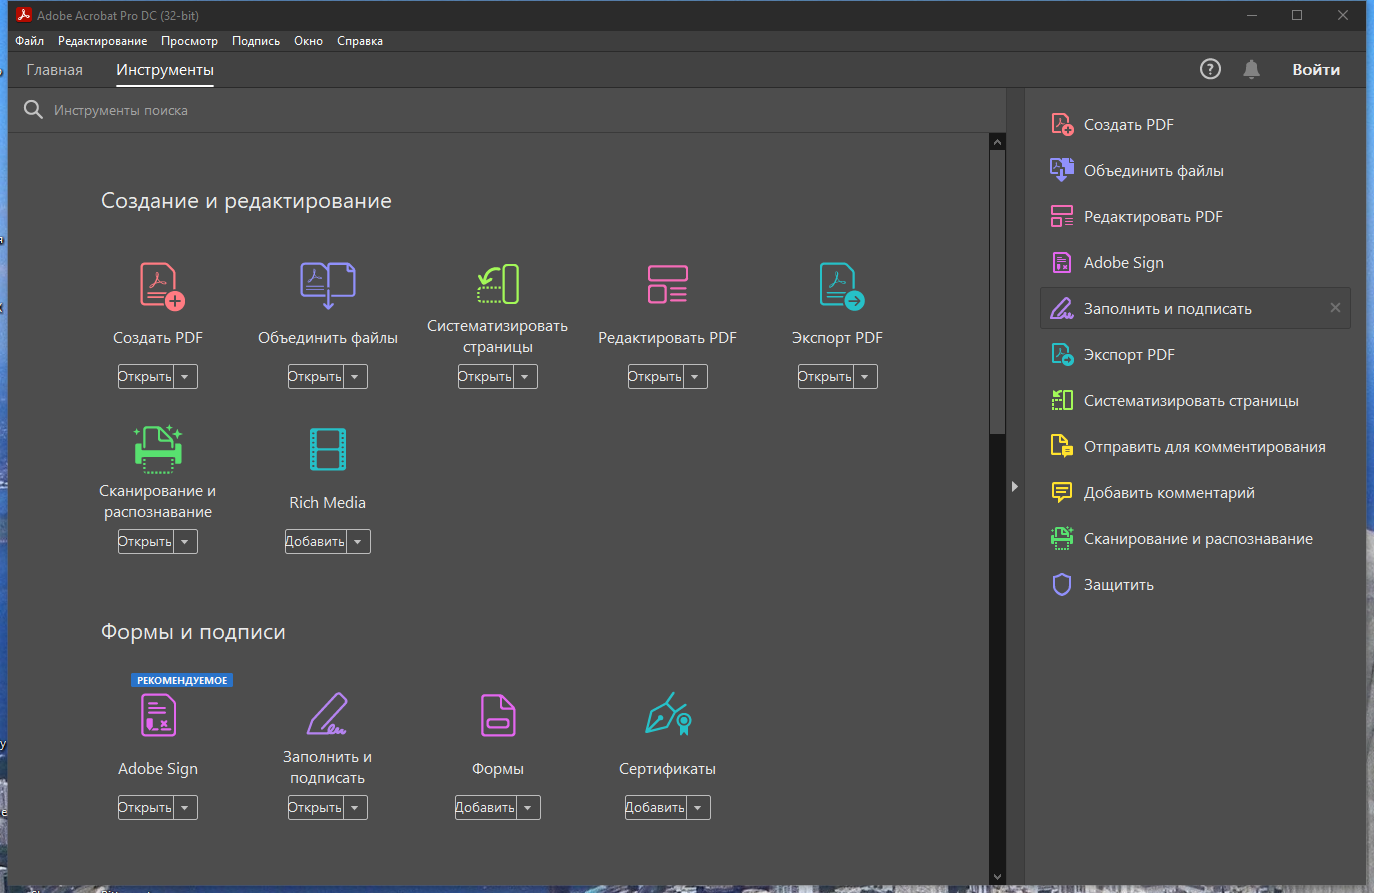Click the Войти sign-in button
Viewport: 1374px width, 893px height.
click(1316, 70)
